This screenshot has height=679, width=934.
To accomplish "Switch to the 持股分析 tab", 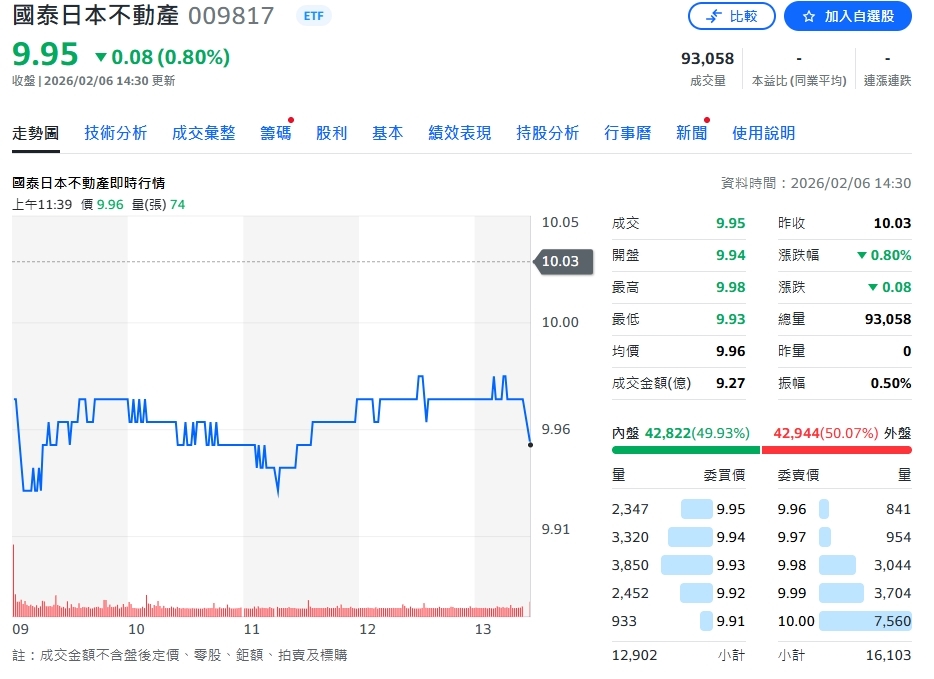I will click(547, 131).
